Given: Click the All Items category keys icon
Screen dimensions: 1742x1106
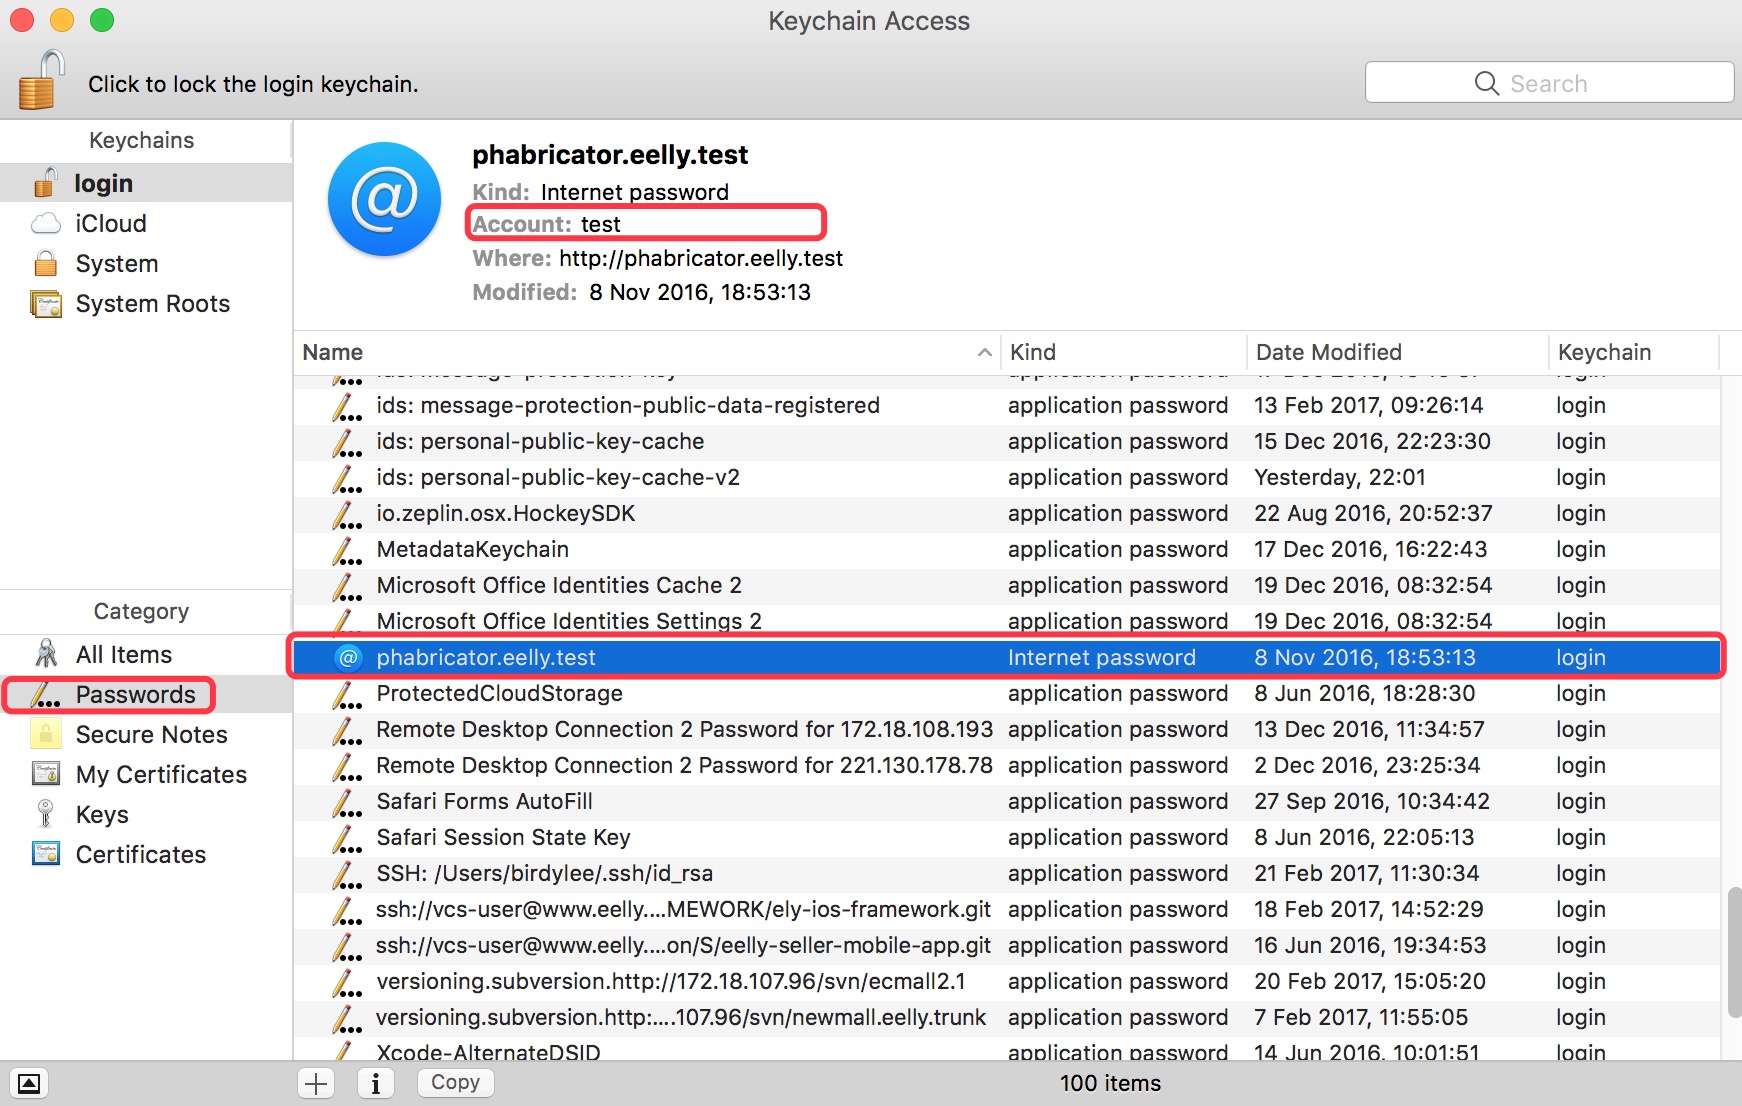Looking at the screenshot, I should pos(46,654).
